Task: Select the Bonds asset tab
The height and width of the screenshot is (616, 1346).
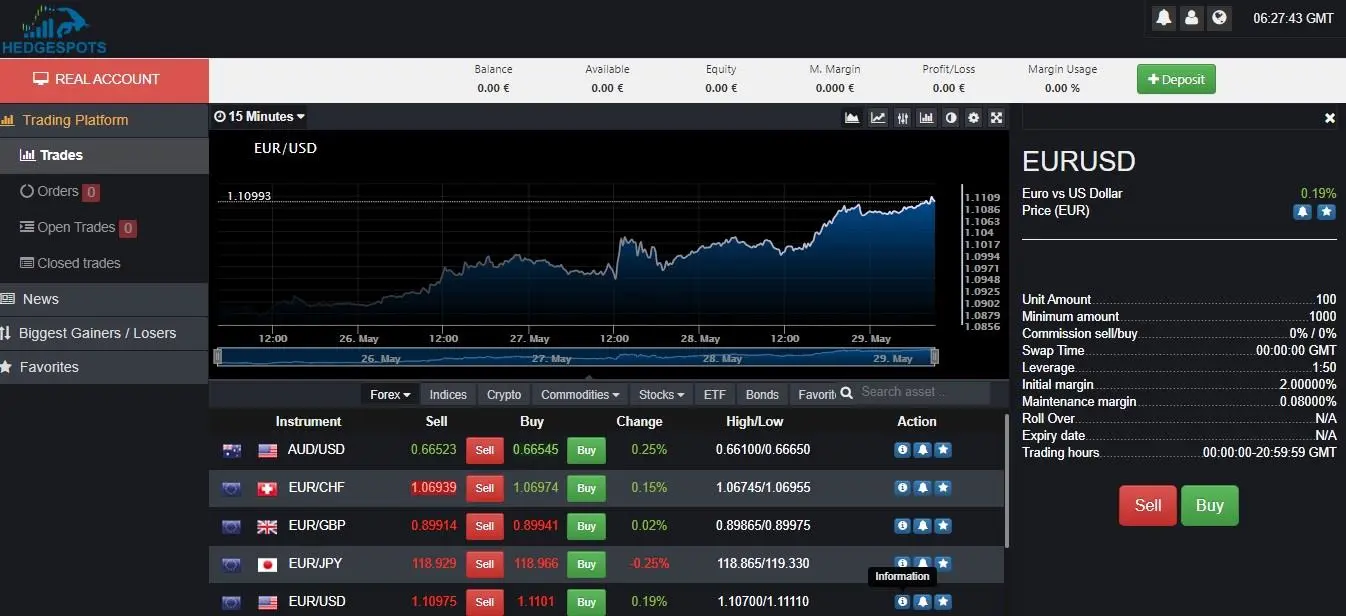Action: coord(762,395)
